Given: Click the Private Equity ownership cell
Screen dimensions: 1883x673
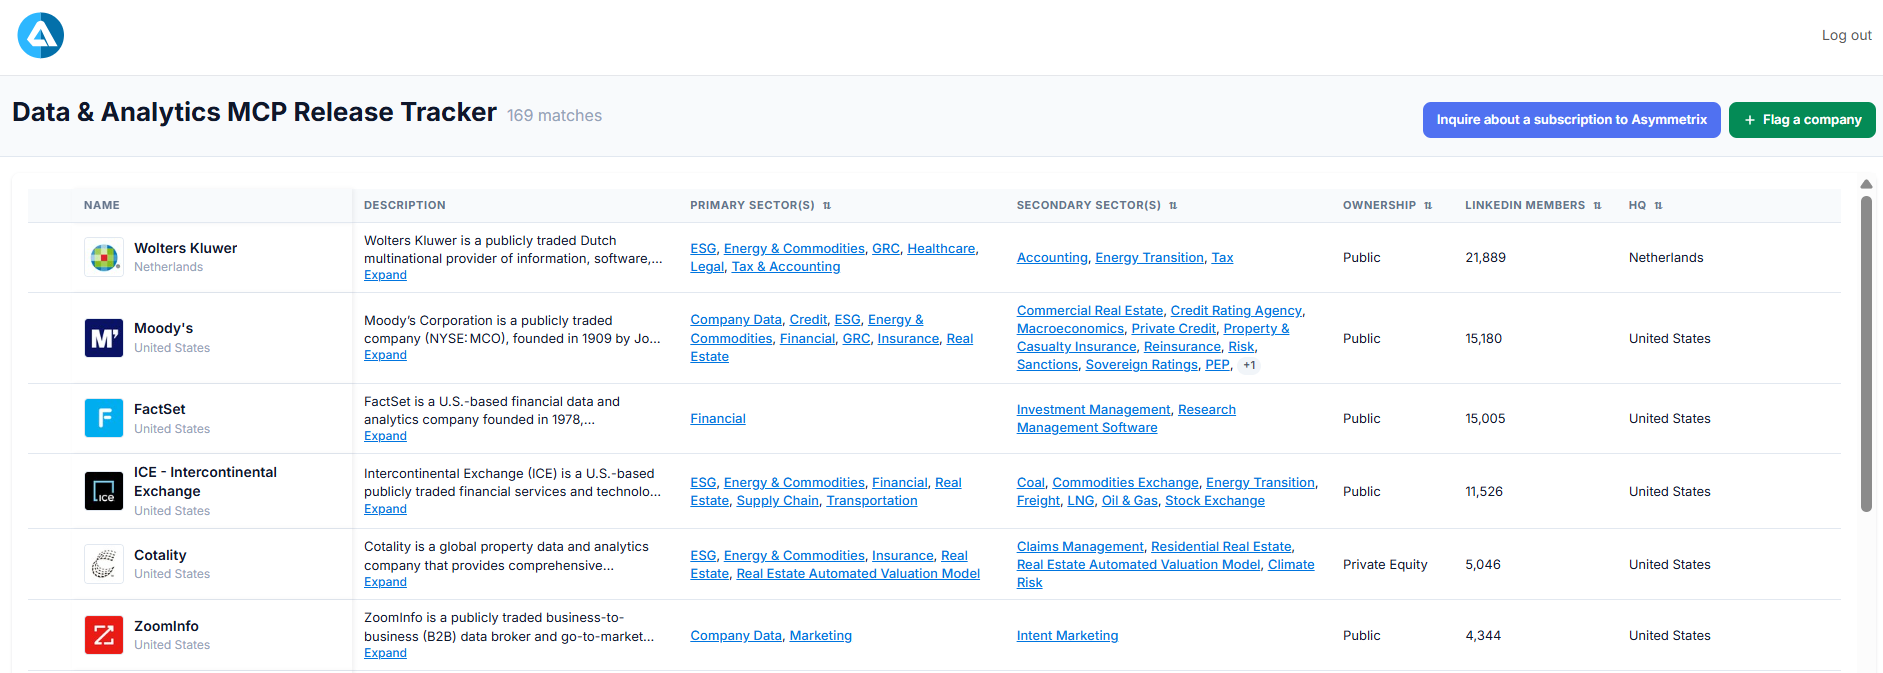Looking at the screenshot, I should (x=1385, y=564).
